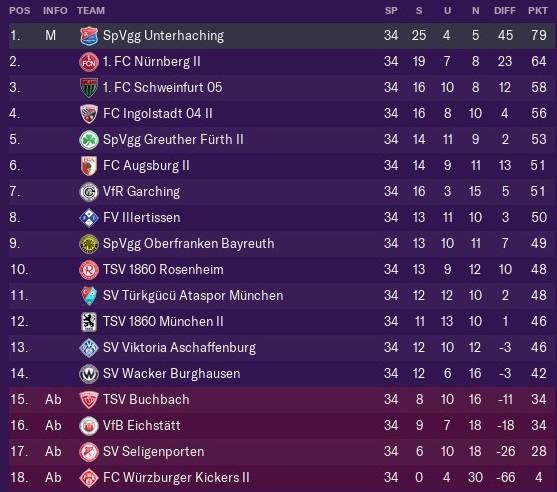Click the TSV 1860 München II lion crest

click(89, 321)
